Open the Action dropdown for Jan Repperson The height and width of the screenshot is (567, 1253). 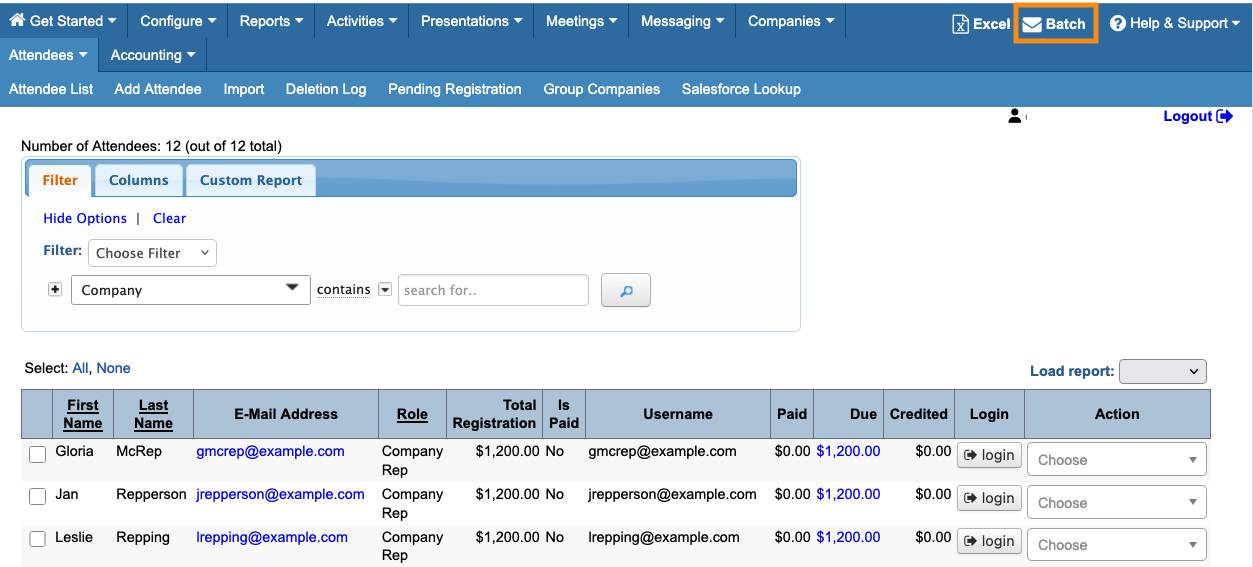(1117, 503)
